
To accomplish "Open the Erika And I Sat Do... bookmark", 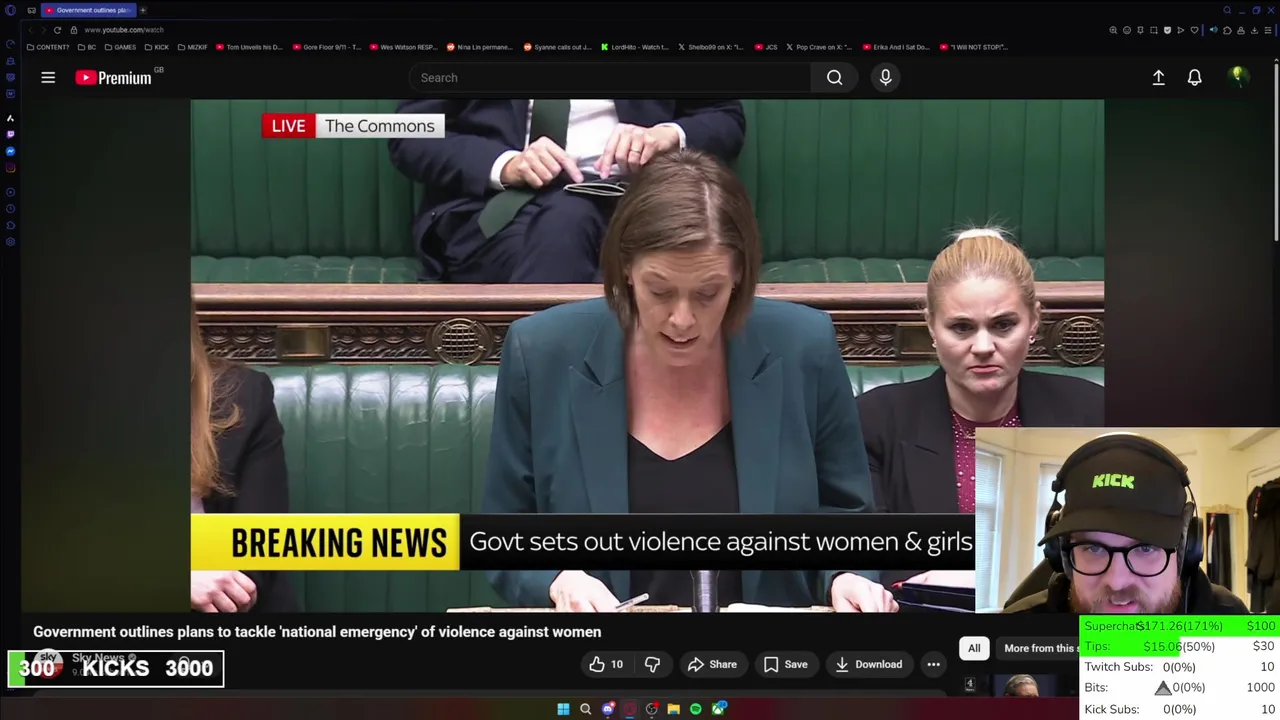I will (x=897, y=47).
